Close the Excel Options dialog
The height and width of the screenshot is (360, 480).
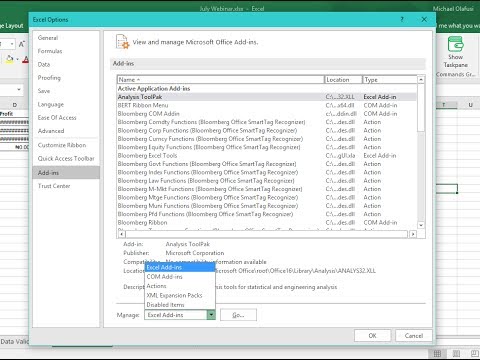(x=424, y=19)
